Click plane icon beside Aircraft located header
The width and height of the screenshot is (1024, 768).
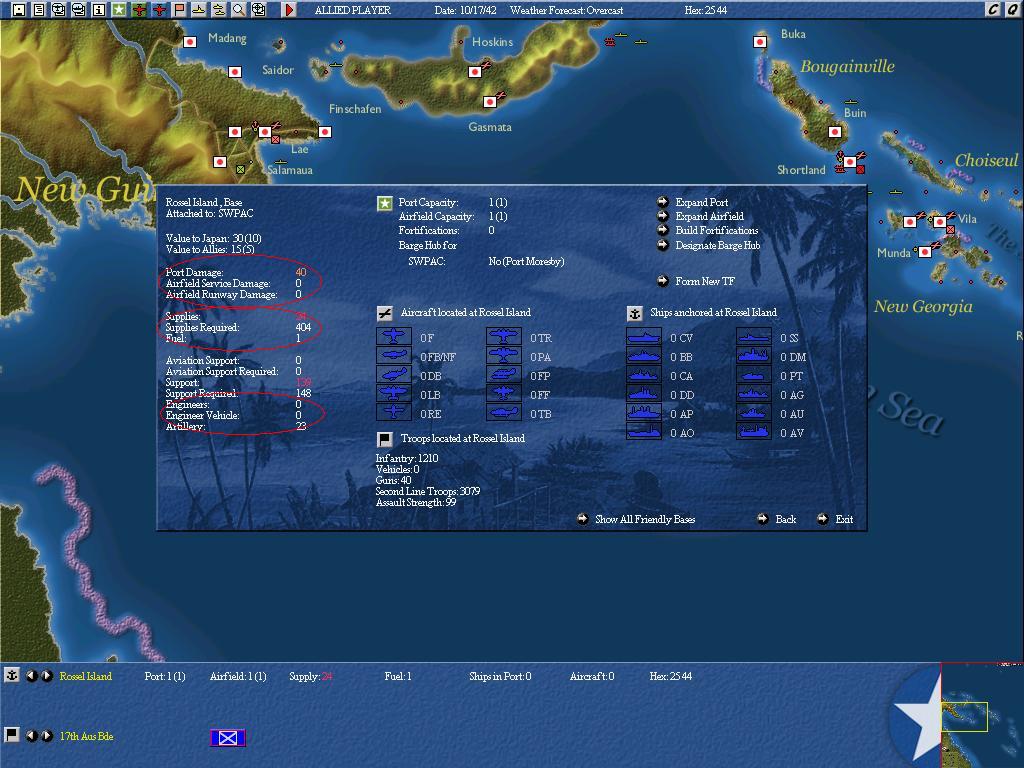(385, 313)
